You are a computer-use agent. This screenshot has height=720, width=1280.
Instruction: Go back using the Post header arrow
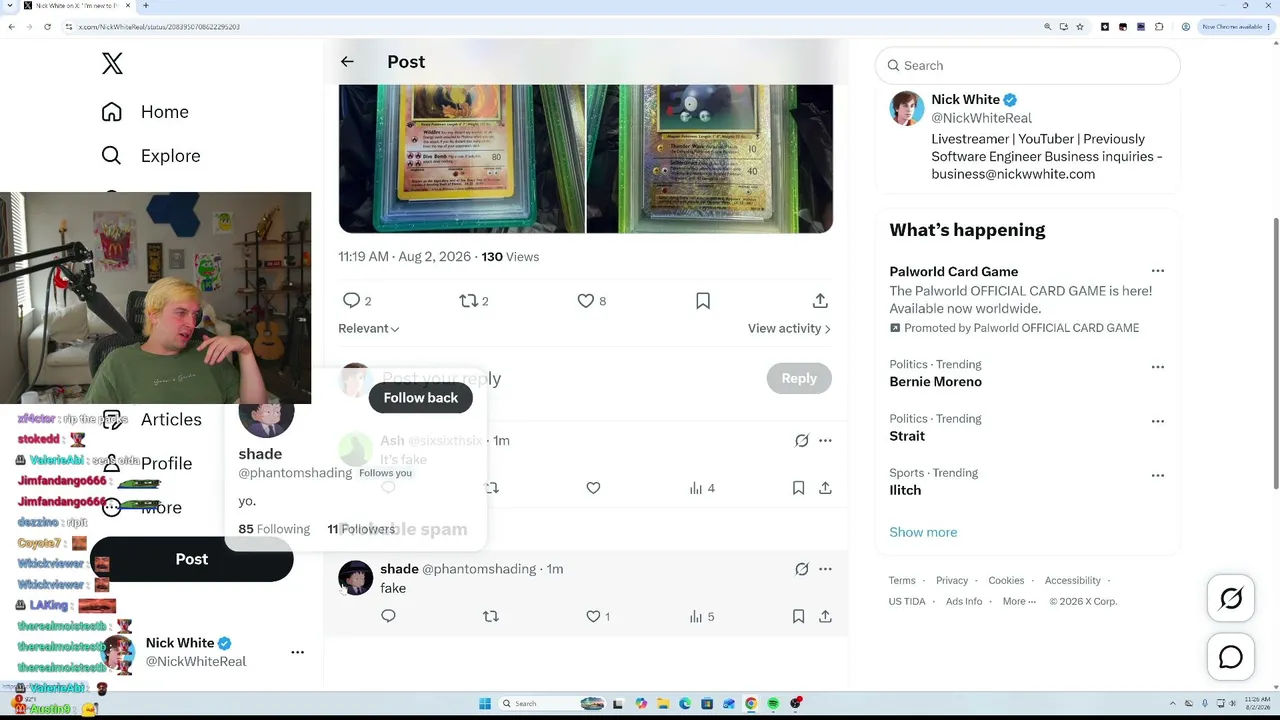tap(347, 62)
